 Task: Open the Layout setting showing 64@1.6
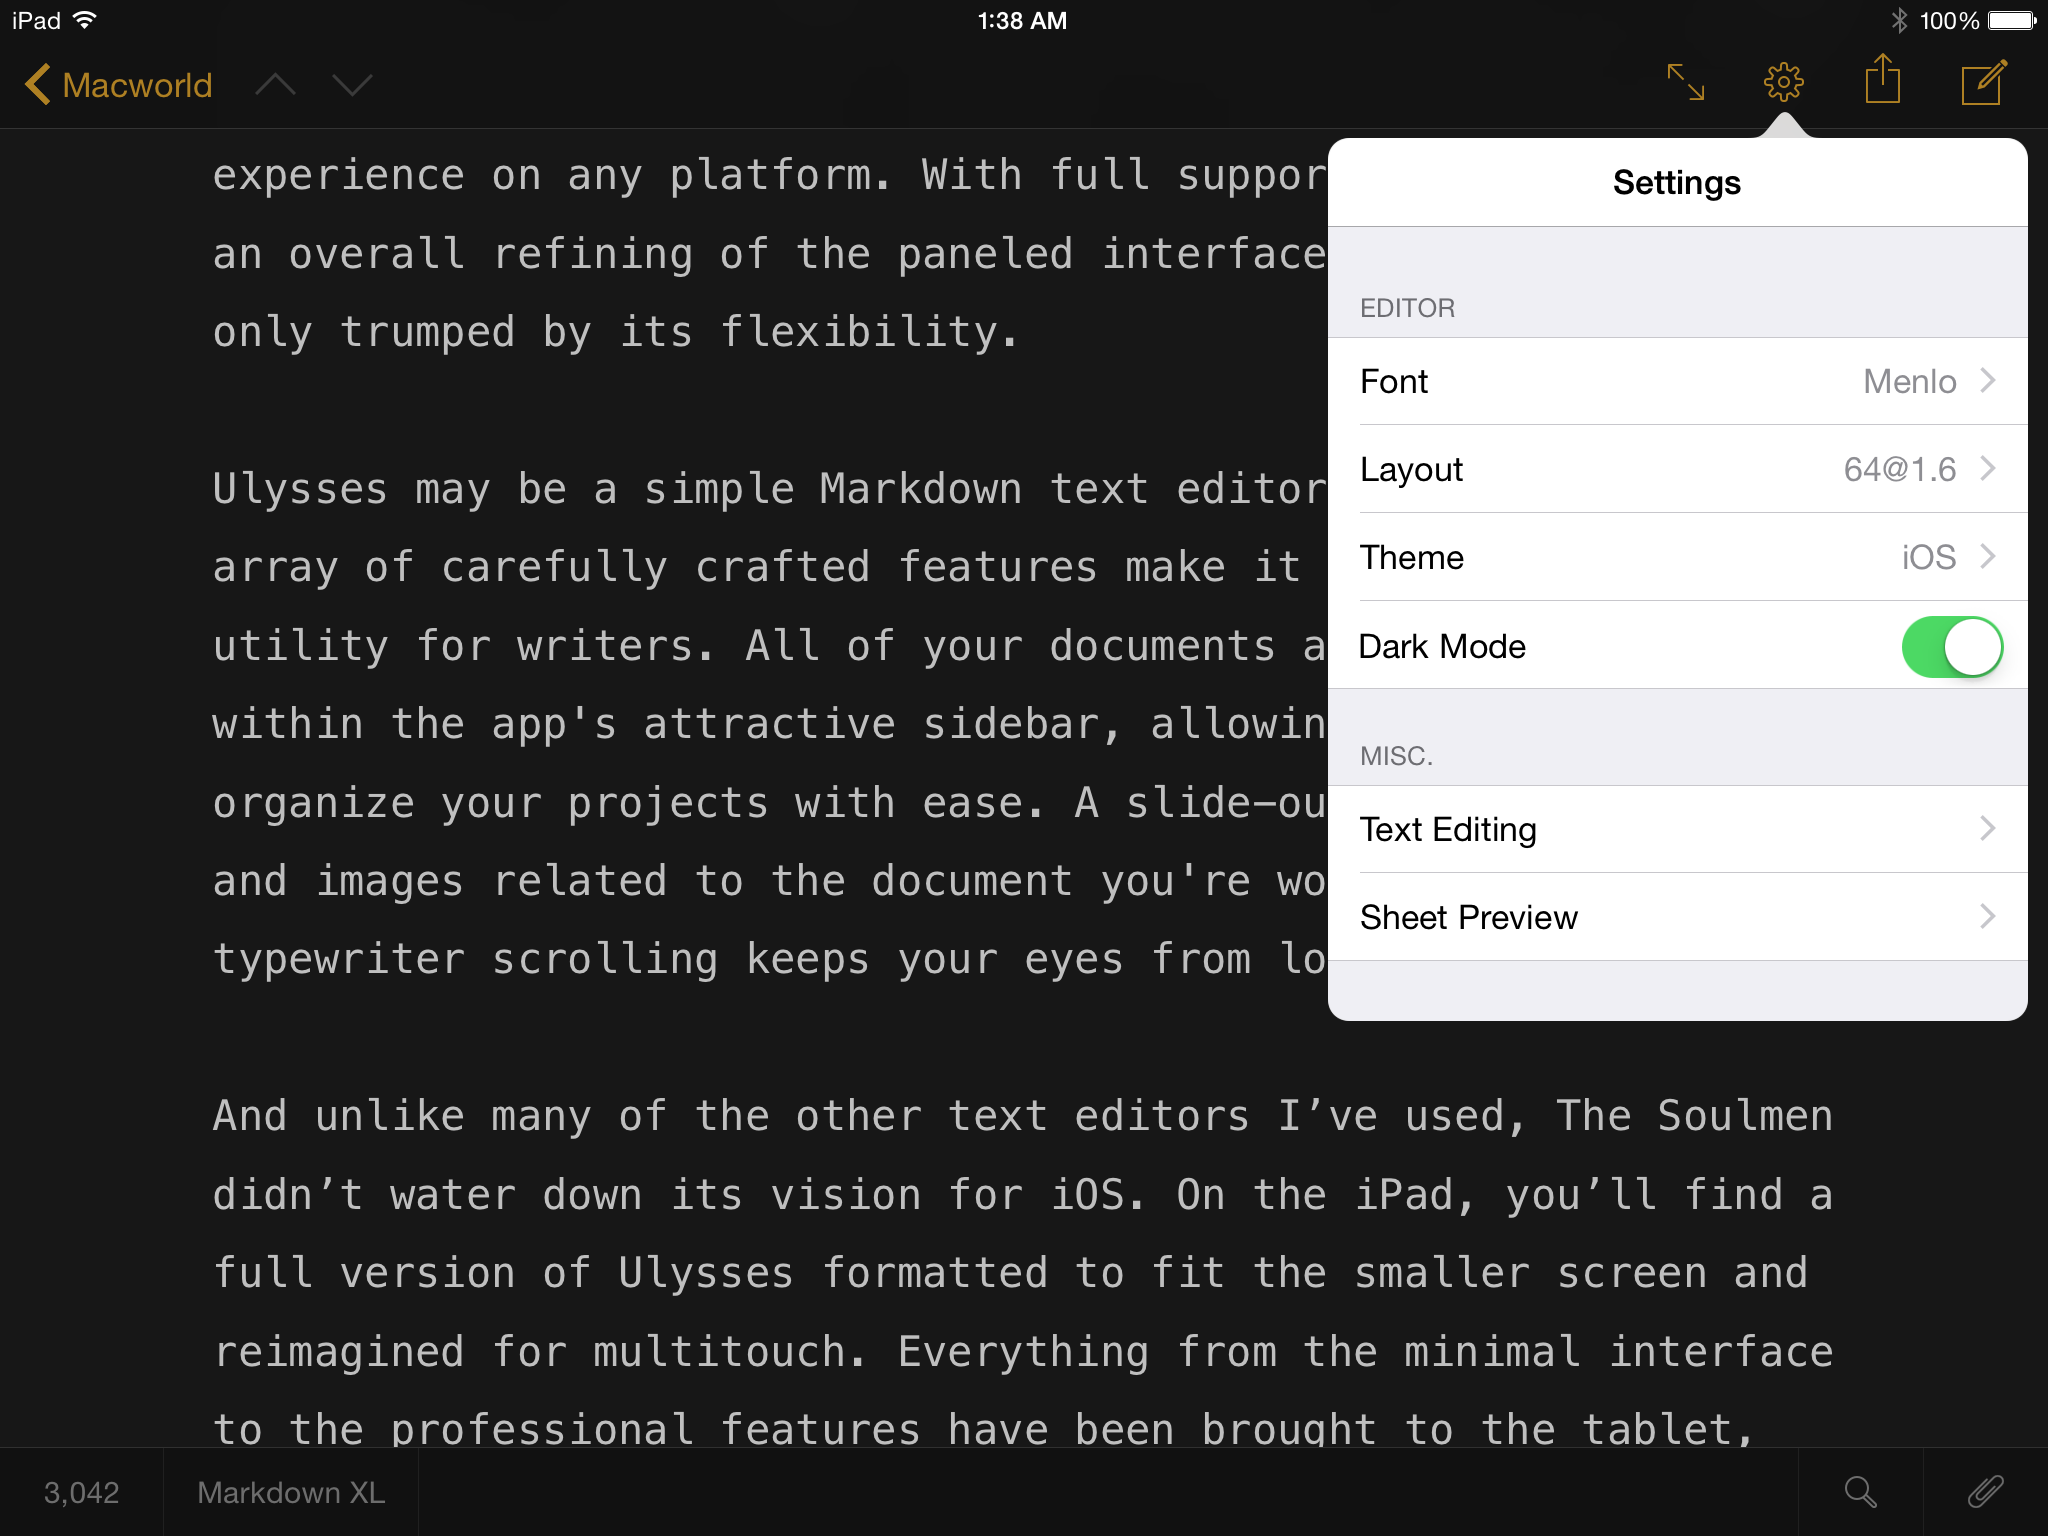tap(1677, 470)
